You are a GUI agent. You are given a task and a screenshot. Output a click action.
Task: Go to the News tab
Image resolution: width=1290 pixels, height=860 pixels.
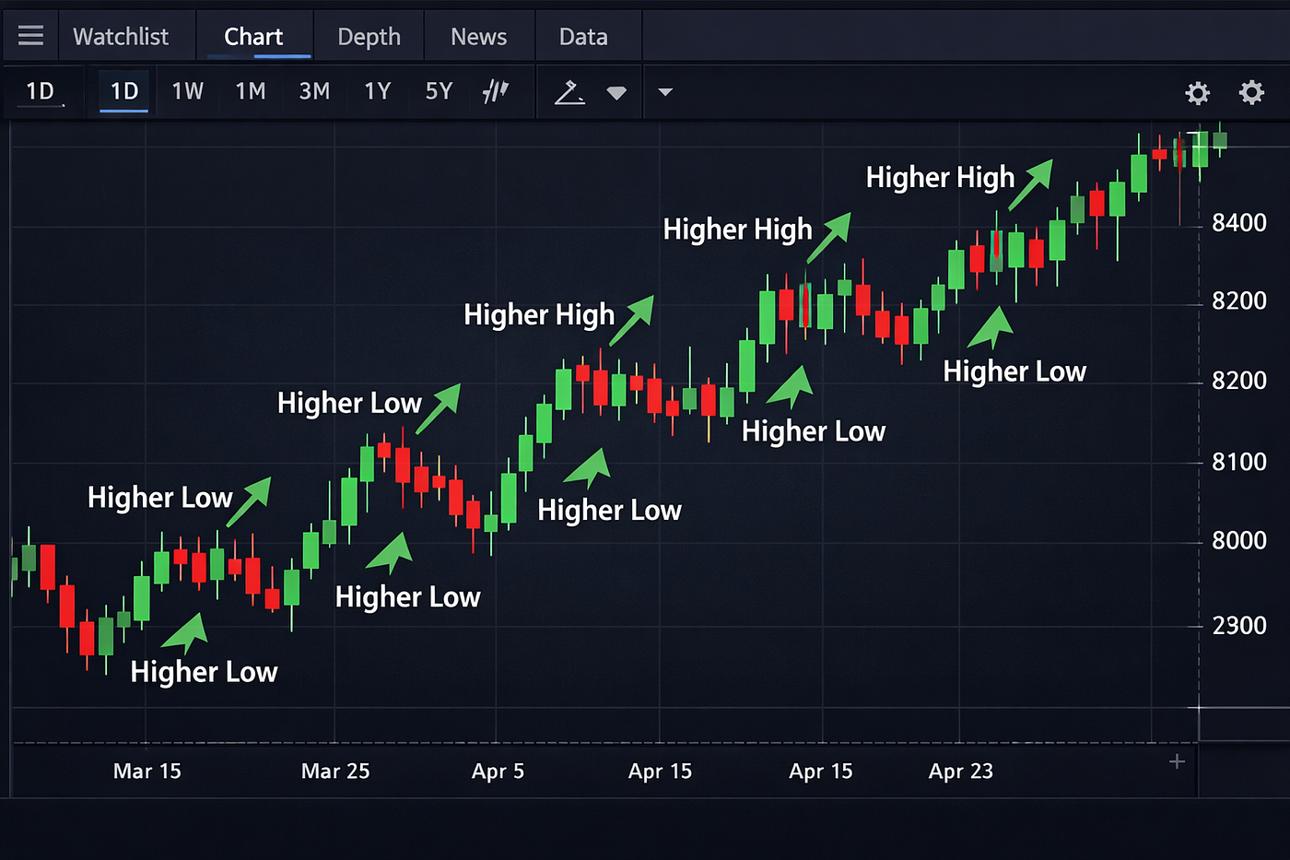(479, 37)
